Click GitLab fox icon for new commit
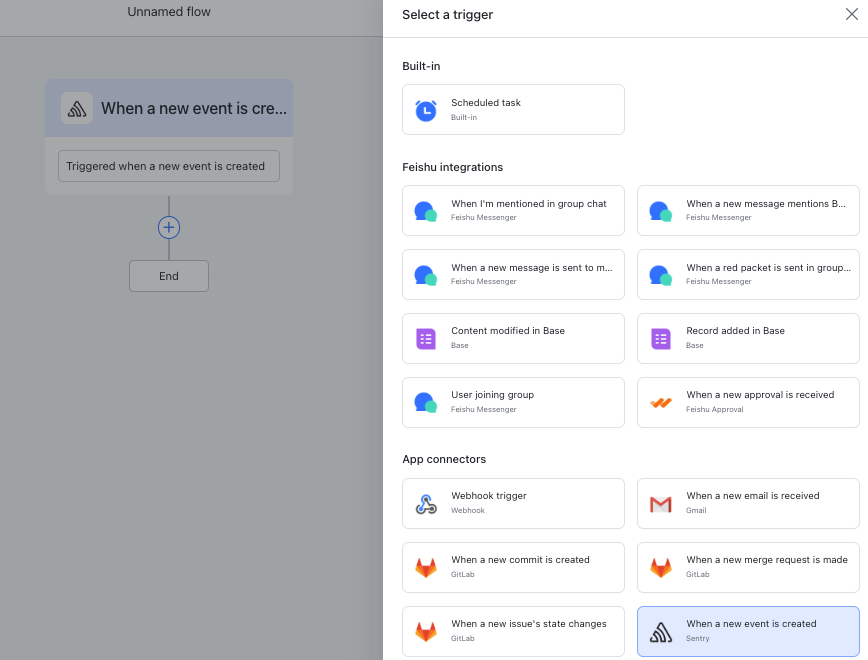This screenshot has height=660, width=868. (426, 568)
